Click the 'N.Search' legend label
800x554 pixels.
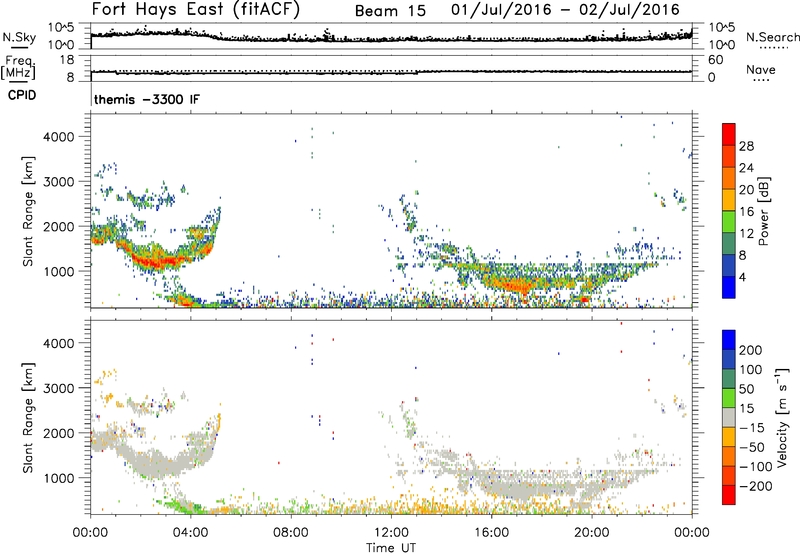pos(772,37)
